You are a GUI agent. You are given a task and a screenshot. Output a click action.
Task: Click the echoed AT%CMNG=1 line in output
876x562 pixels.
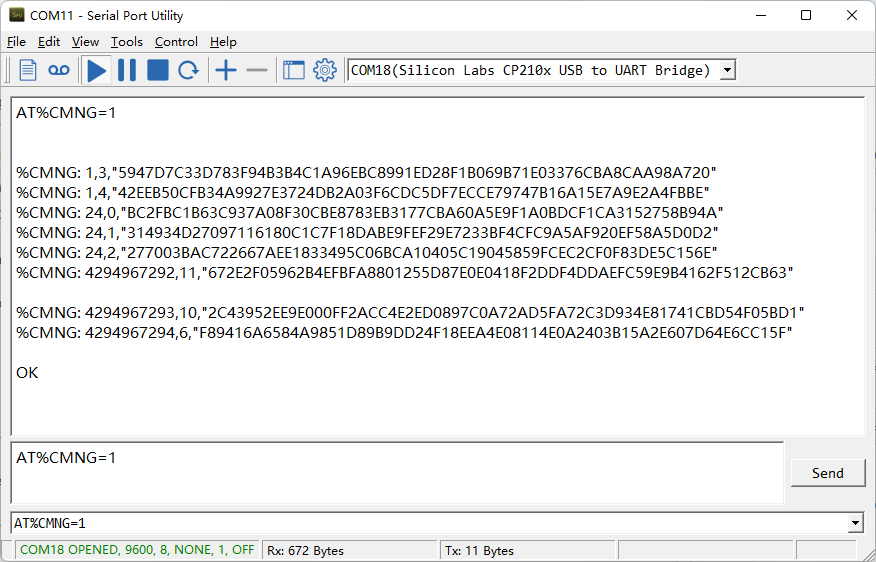(66, 113)
